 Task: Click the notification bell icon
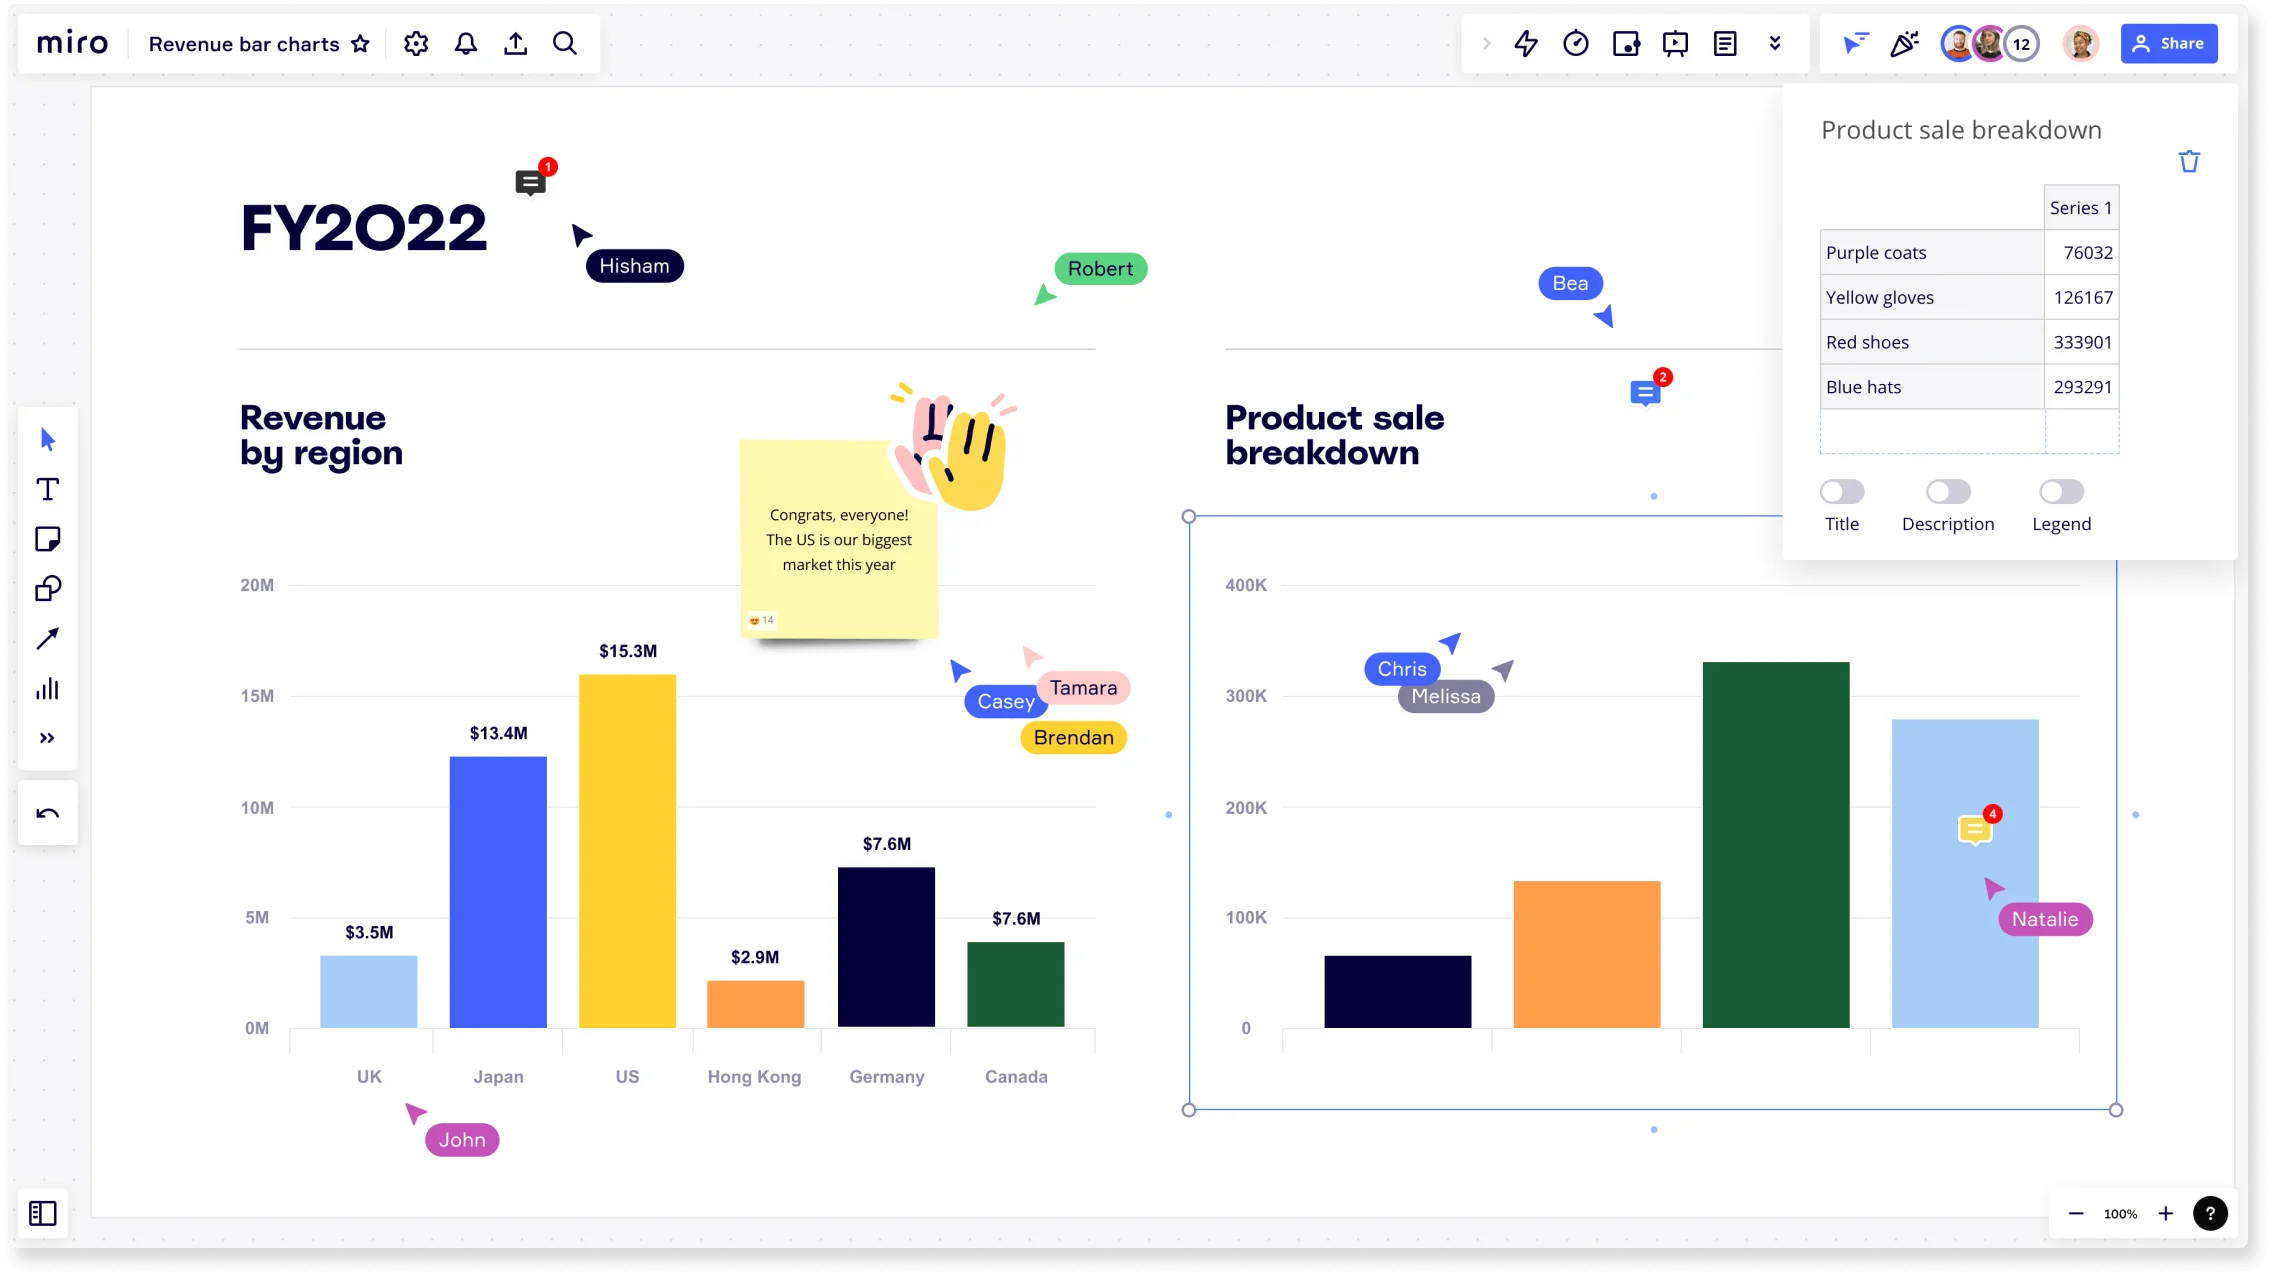tap(465, 44)
